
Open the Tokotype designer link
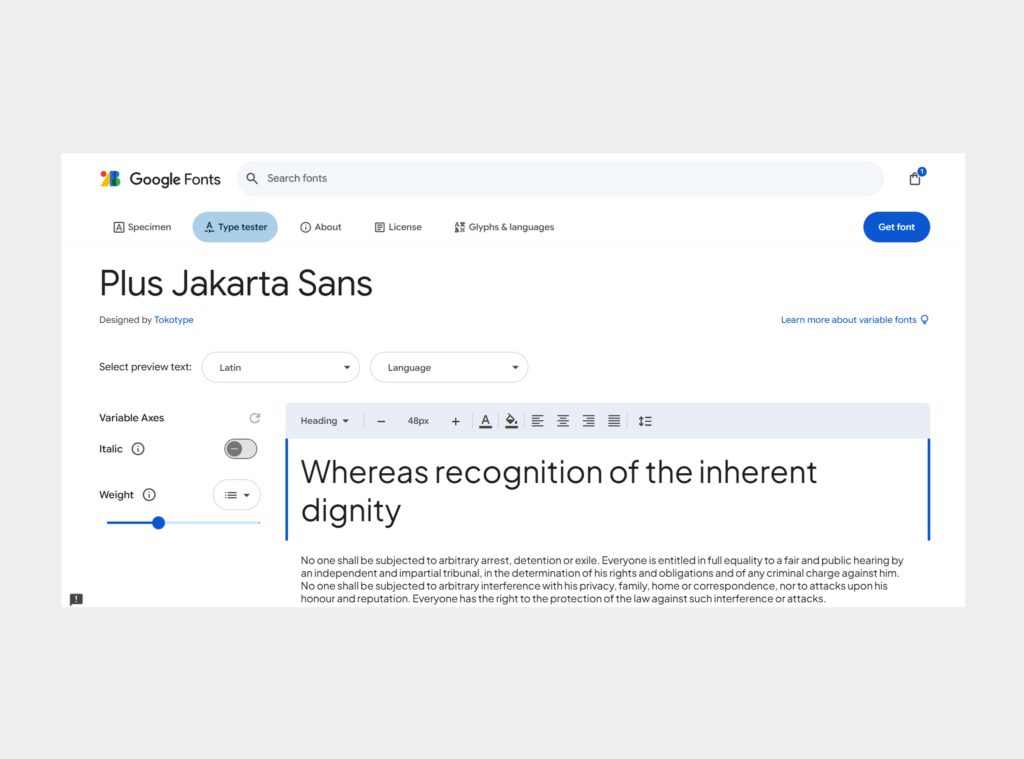tap(174, 320)
